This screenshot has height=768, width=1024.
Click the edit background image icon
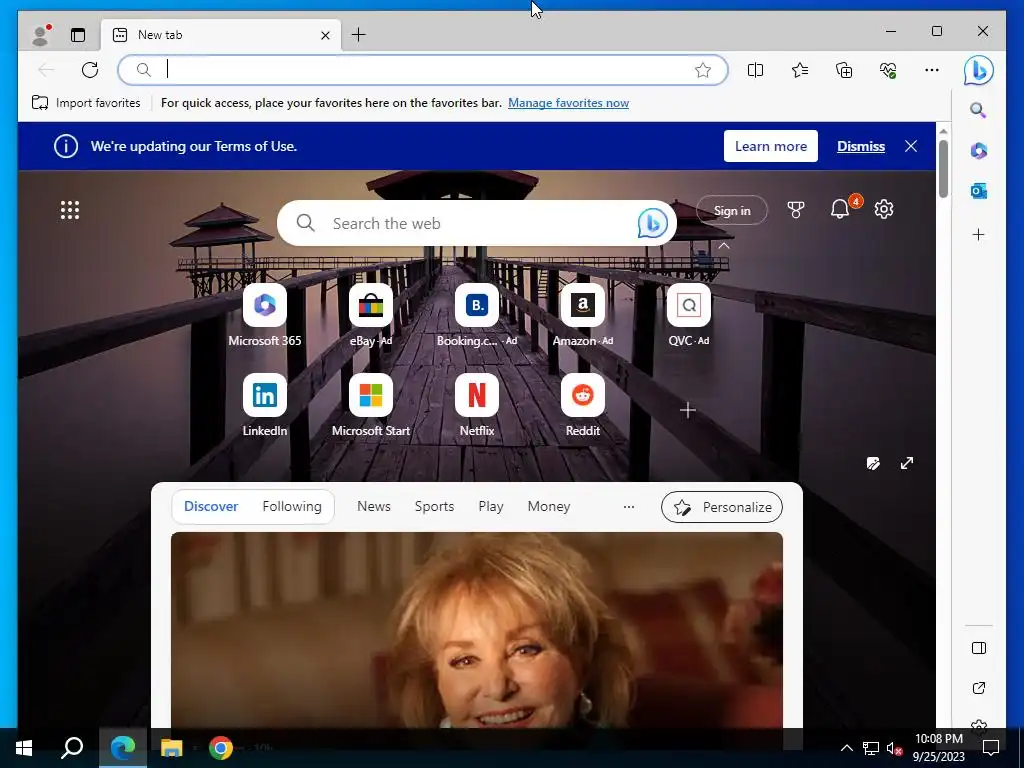[873, 464]
